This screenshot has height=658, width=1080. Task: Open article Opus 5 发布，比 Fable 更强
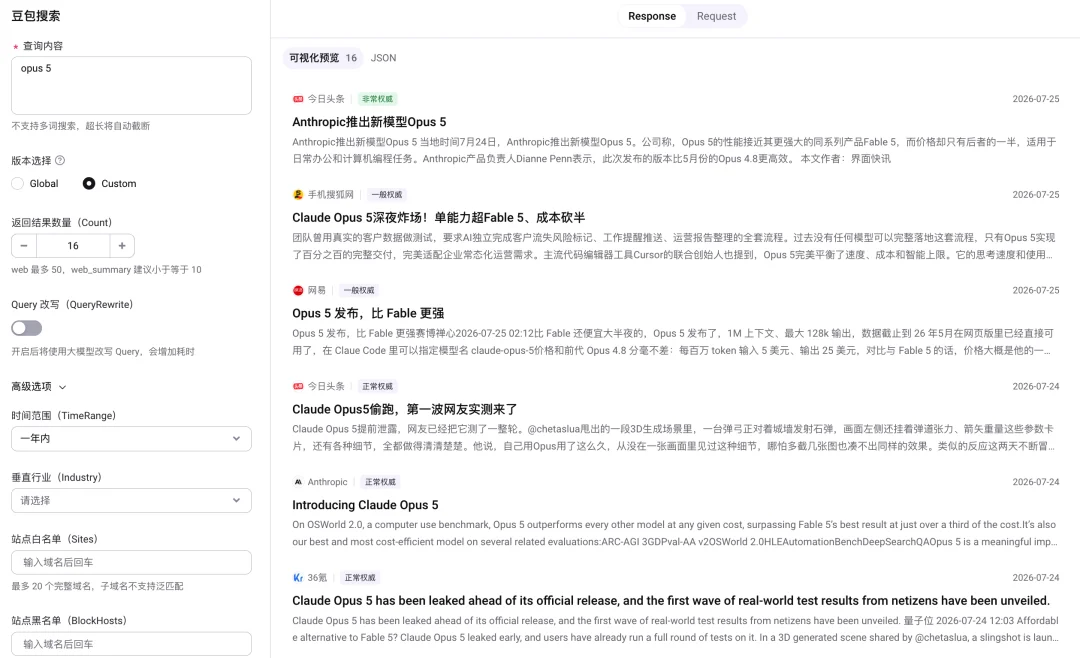coord(368,313)
